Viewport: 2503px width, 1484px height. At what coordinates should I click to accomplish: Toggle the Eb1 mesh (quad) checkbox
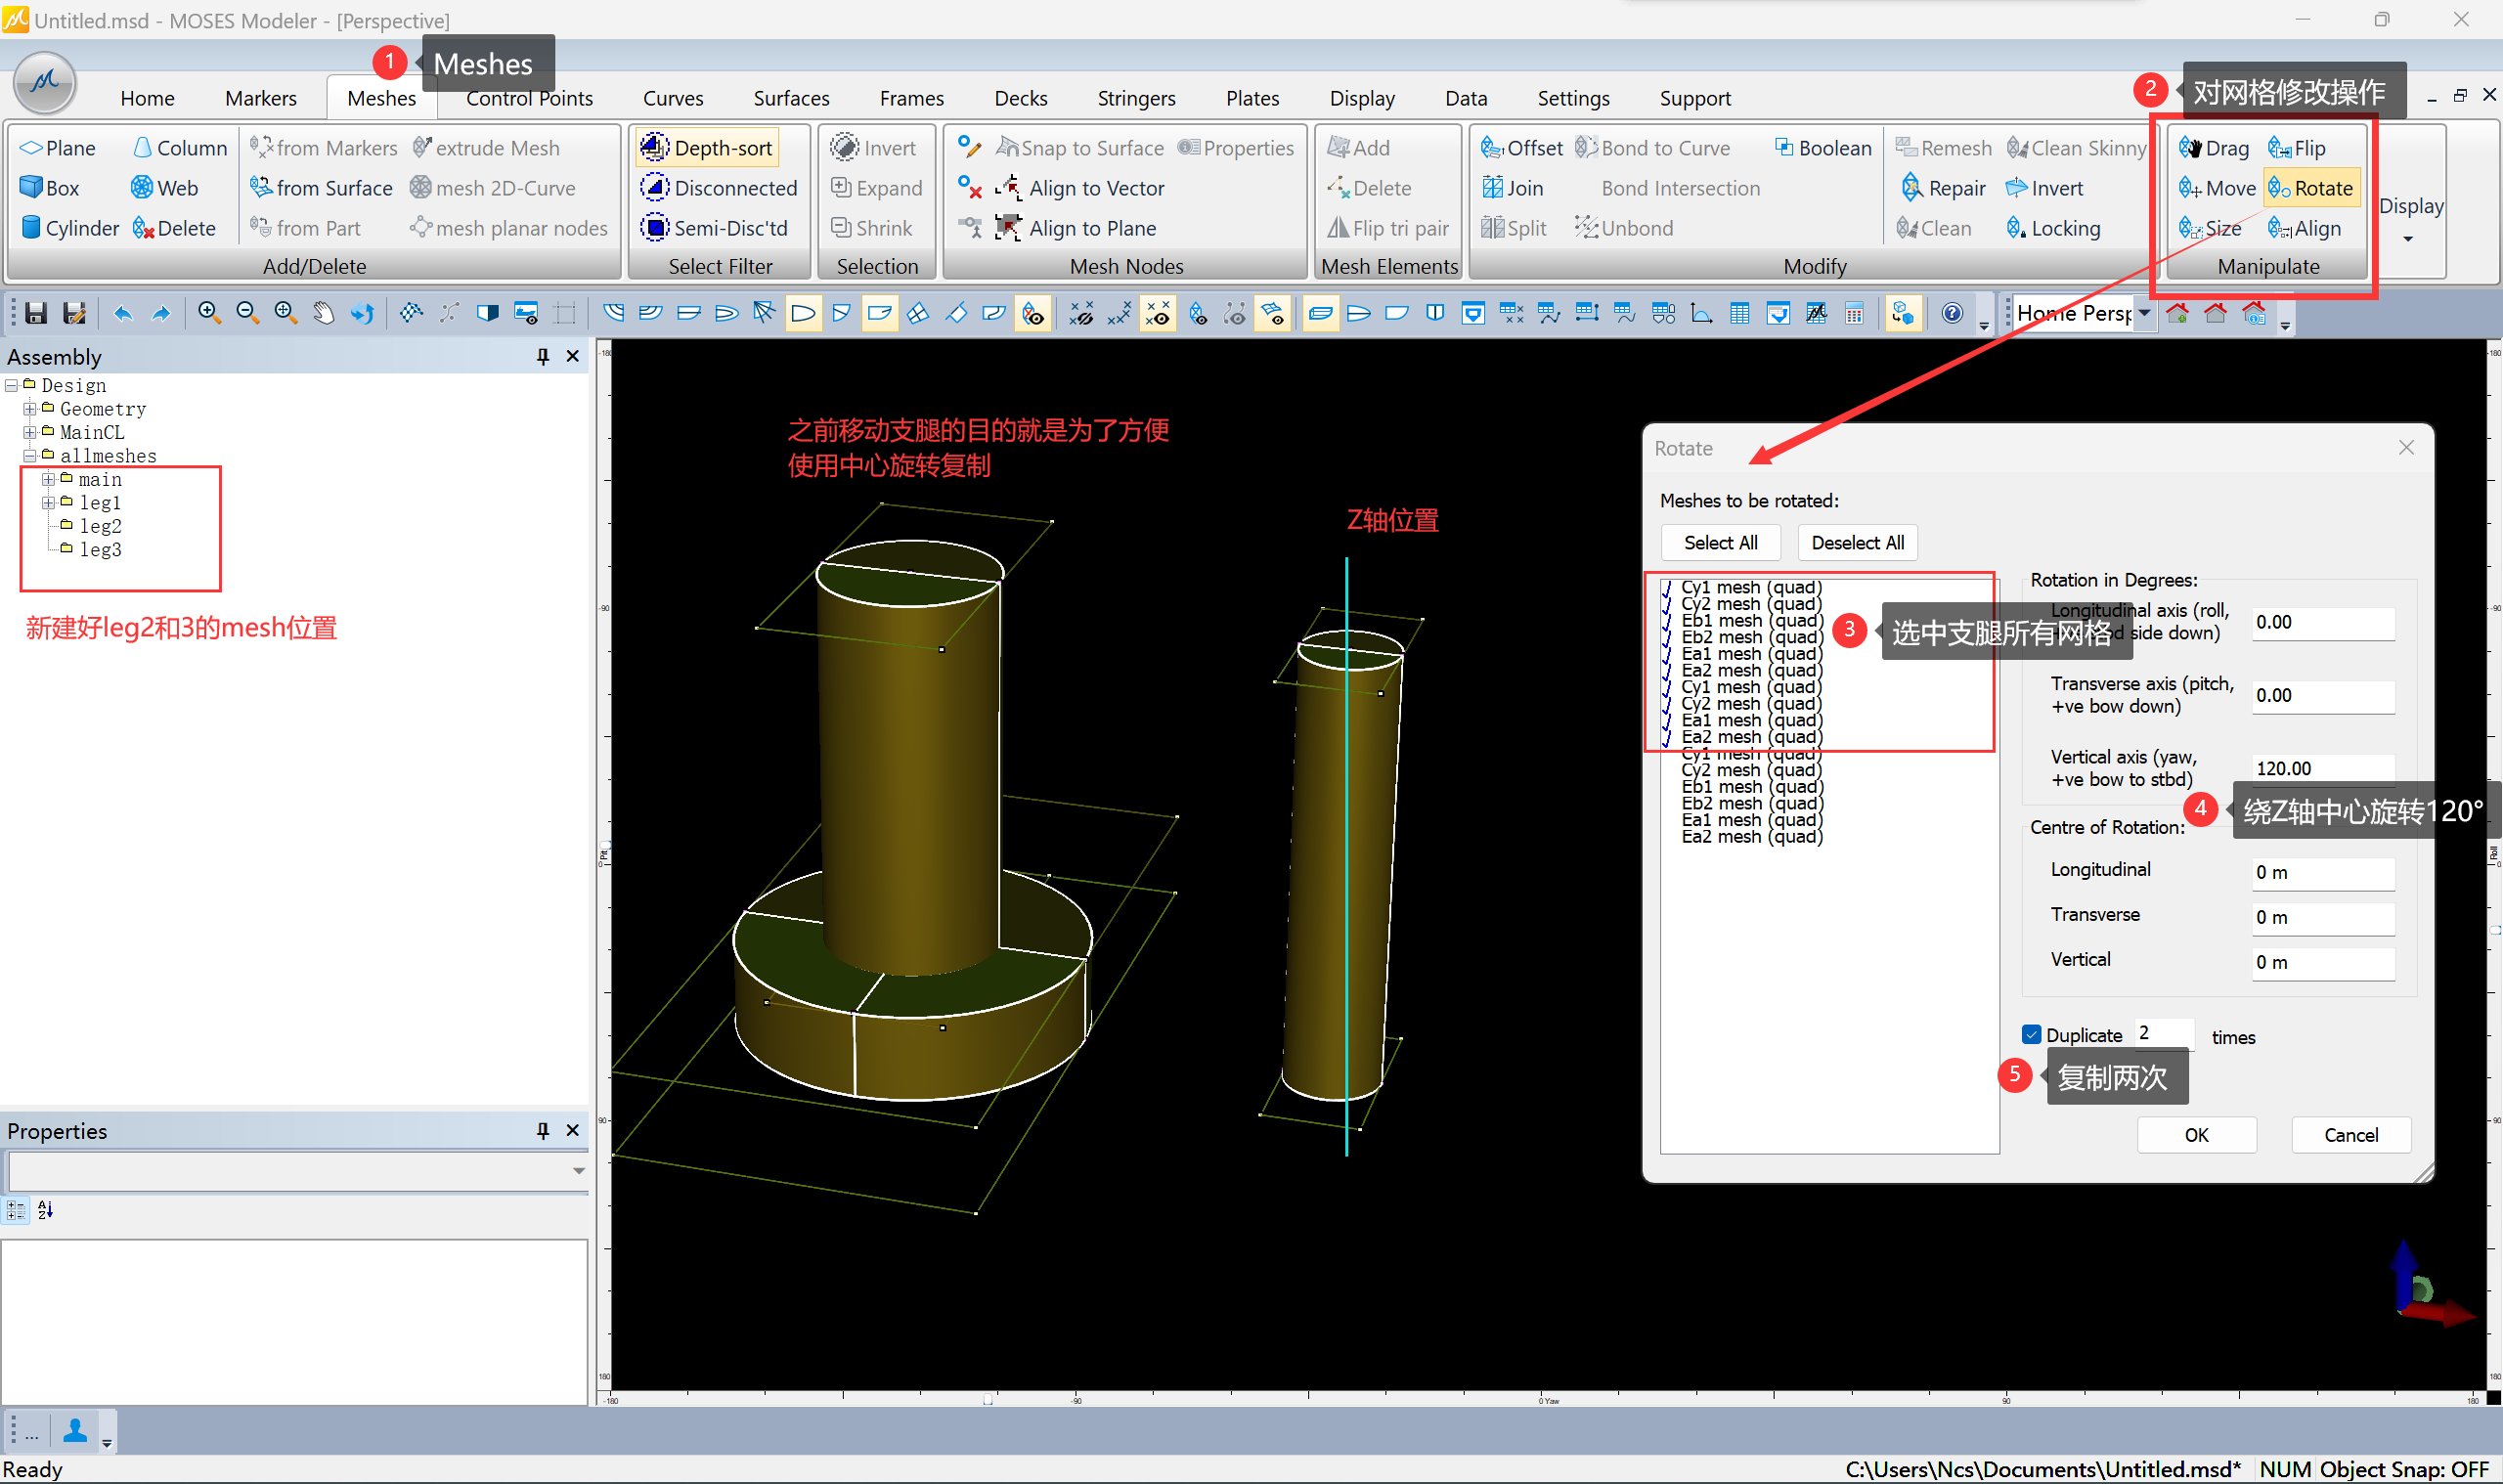click(1667, 621)
